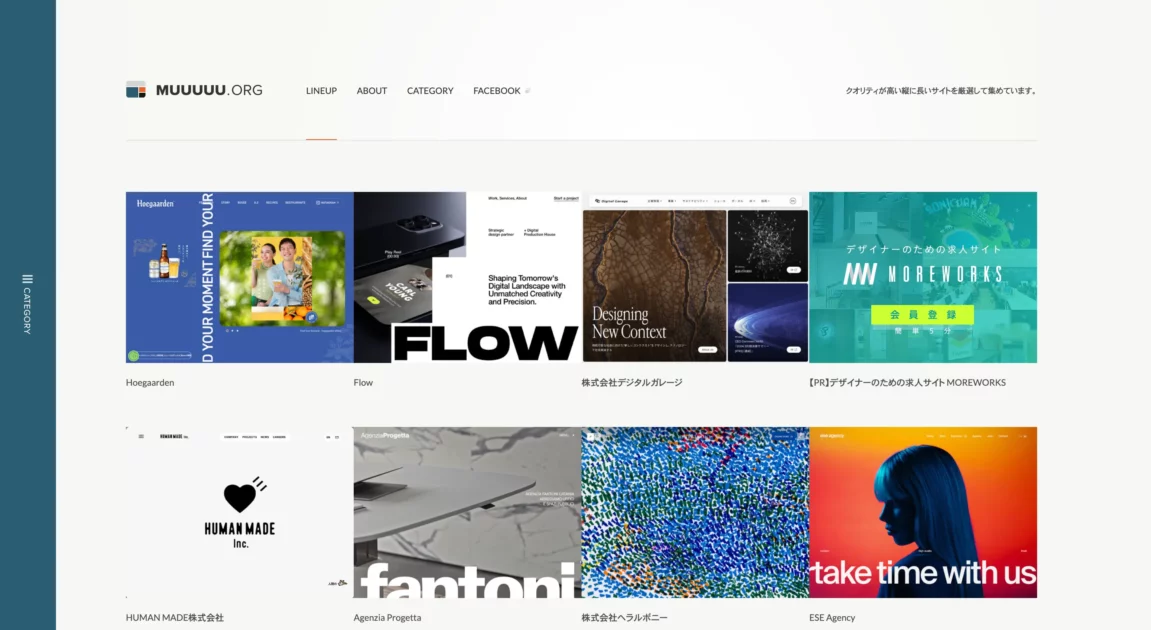Open the take time with us thumbnail
The image size is (1151, 630).
point(923,513)
